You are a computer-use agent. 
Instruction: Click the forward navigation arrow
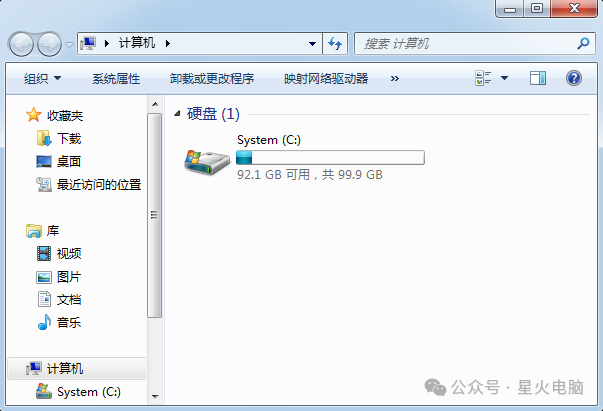point(49,45)
